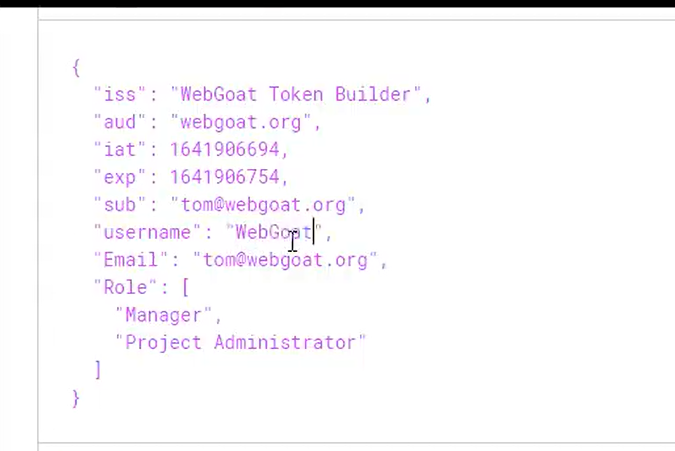Click the closing square bracket of Role array
This screenshot has width=675, height=451.
pos(98,370)
